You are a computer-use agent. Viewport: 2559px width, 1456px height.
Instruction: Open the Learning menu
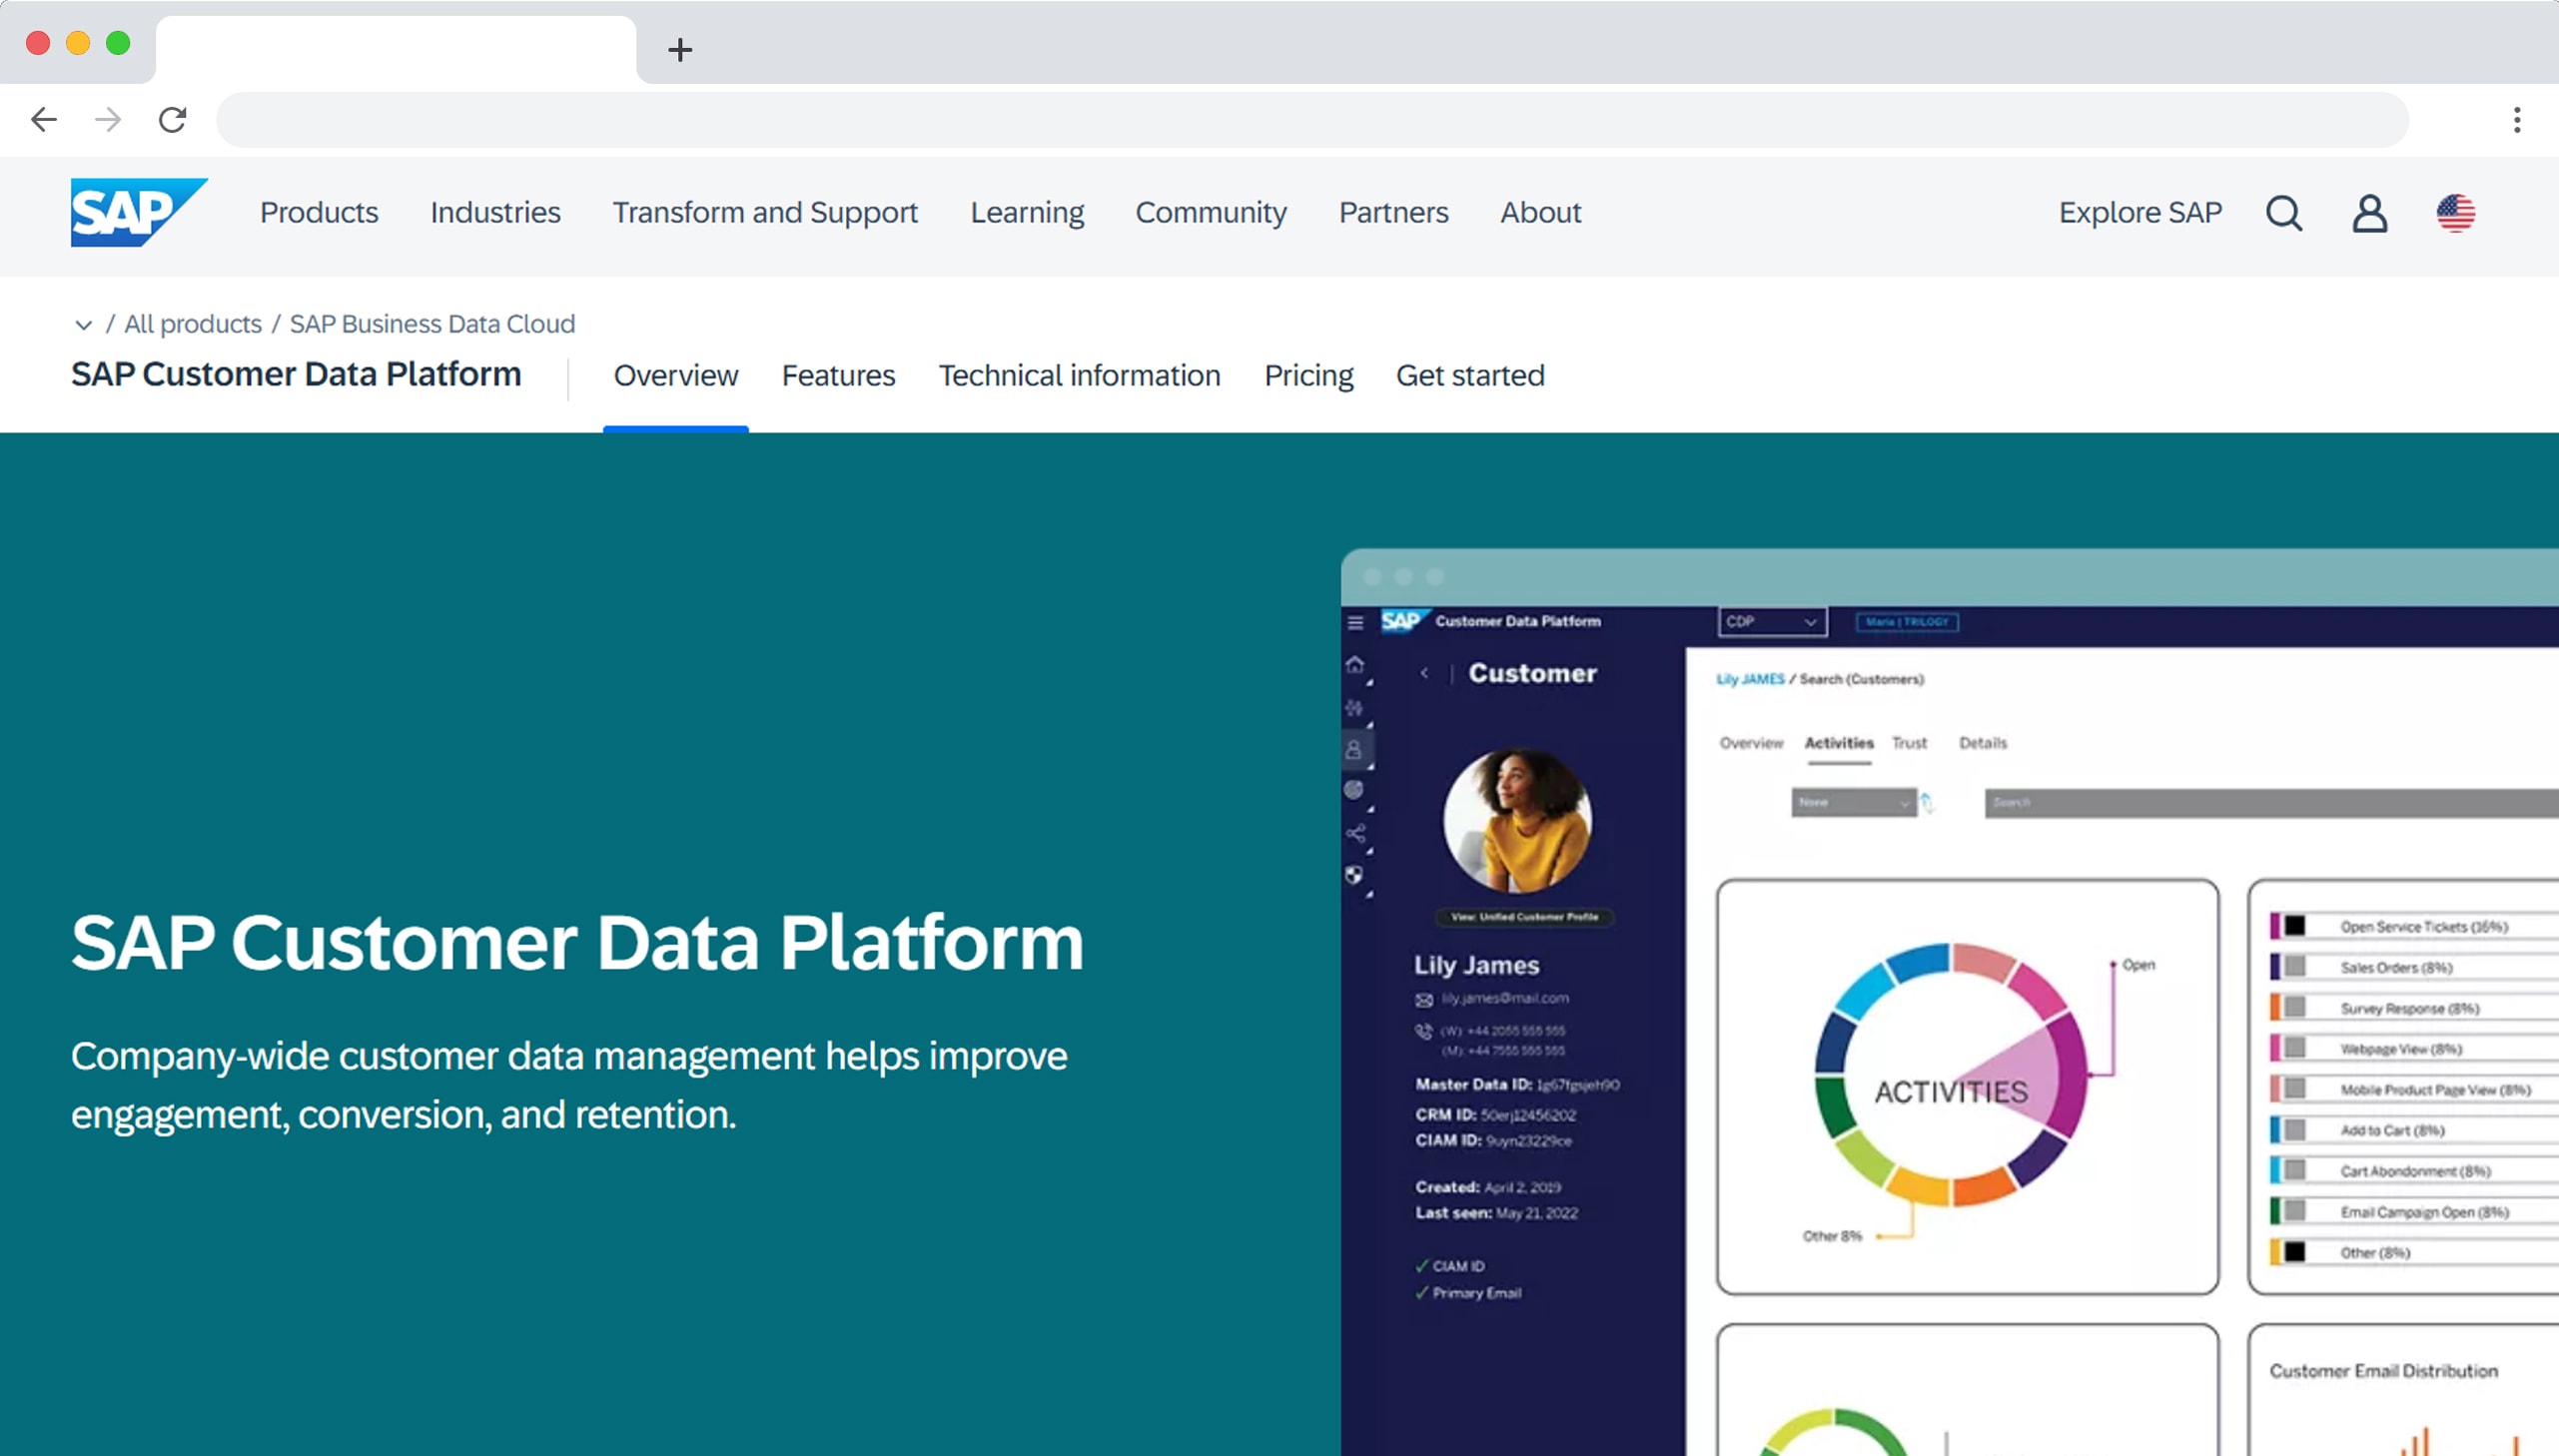(1027, 213)
